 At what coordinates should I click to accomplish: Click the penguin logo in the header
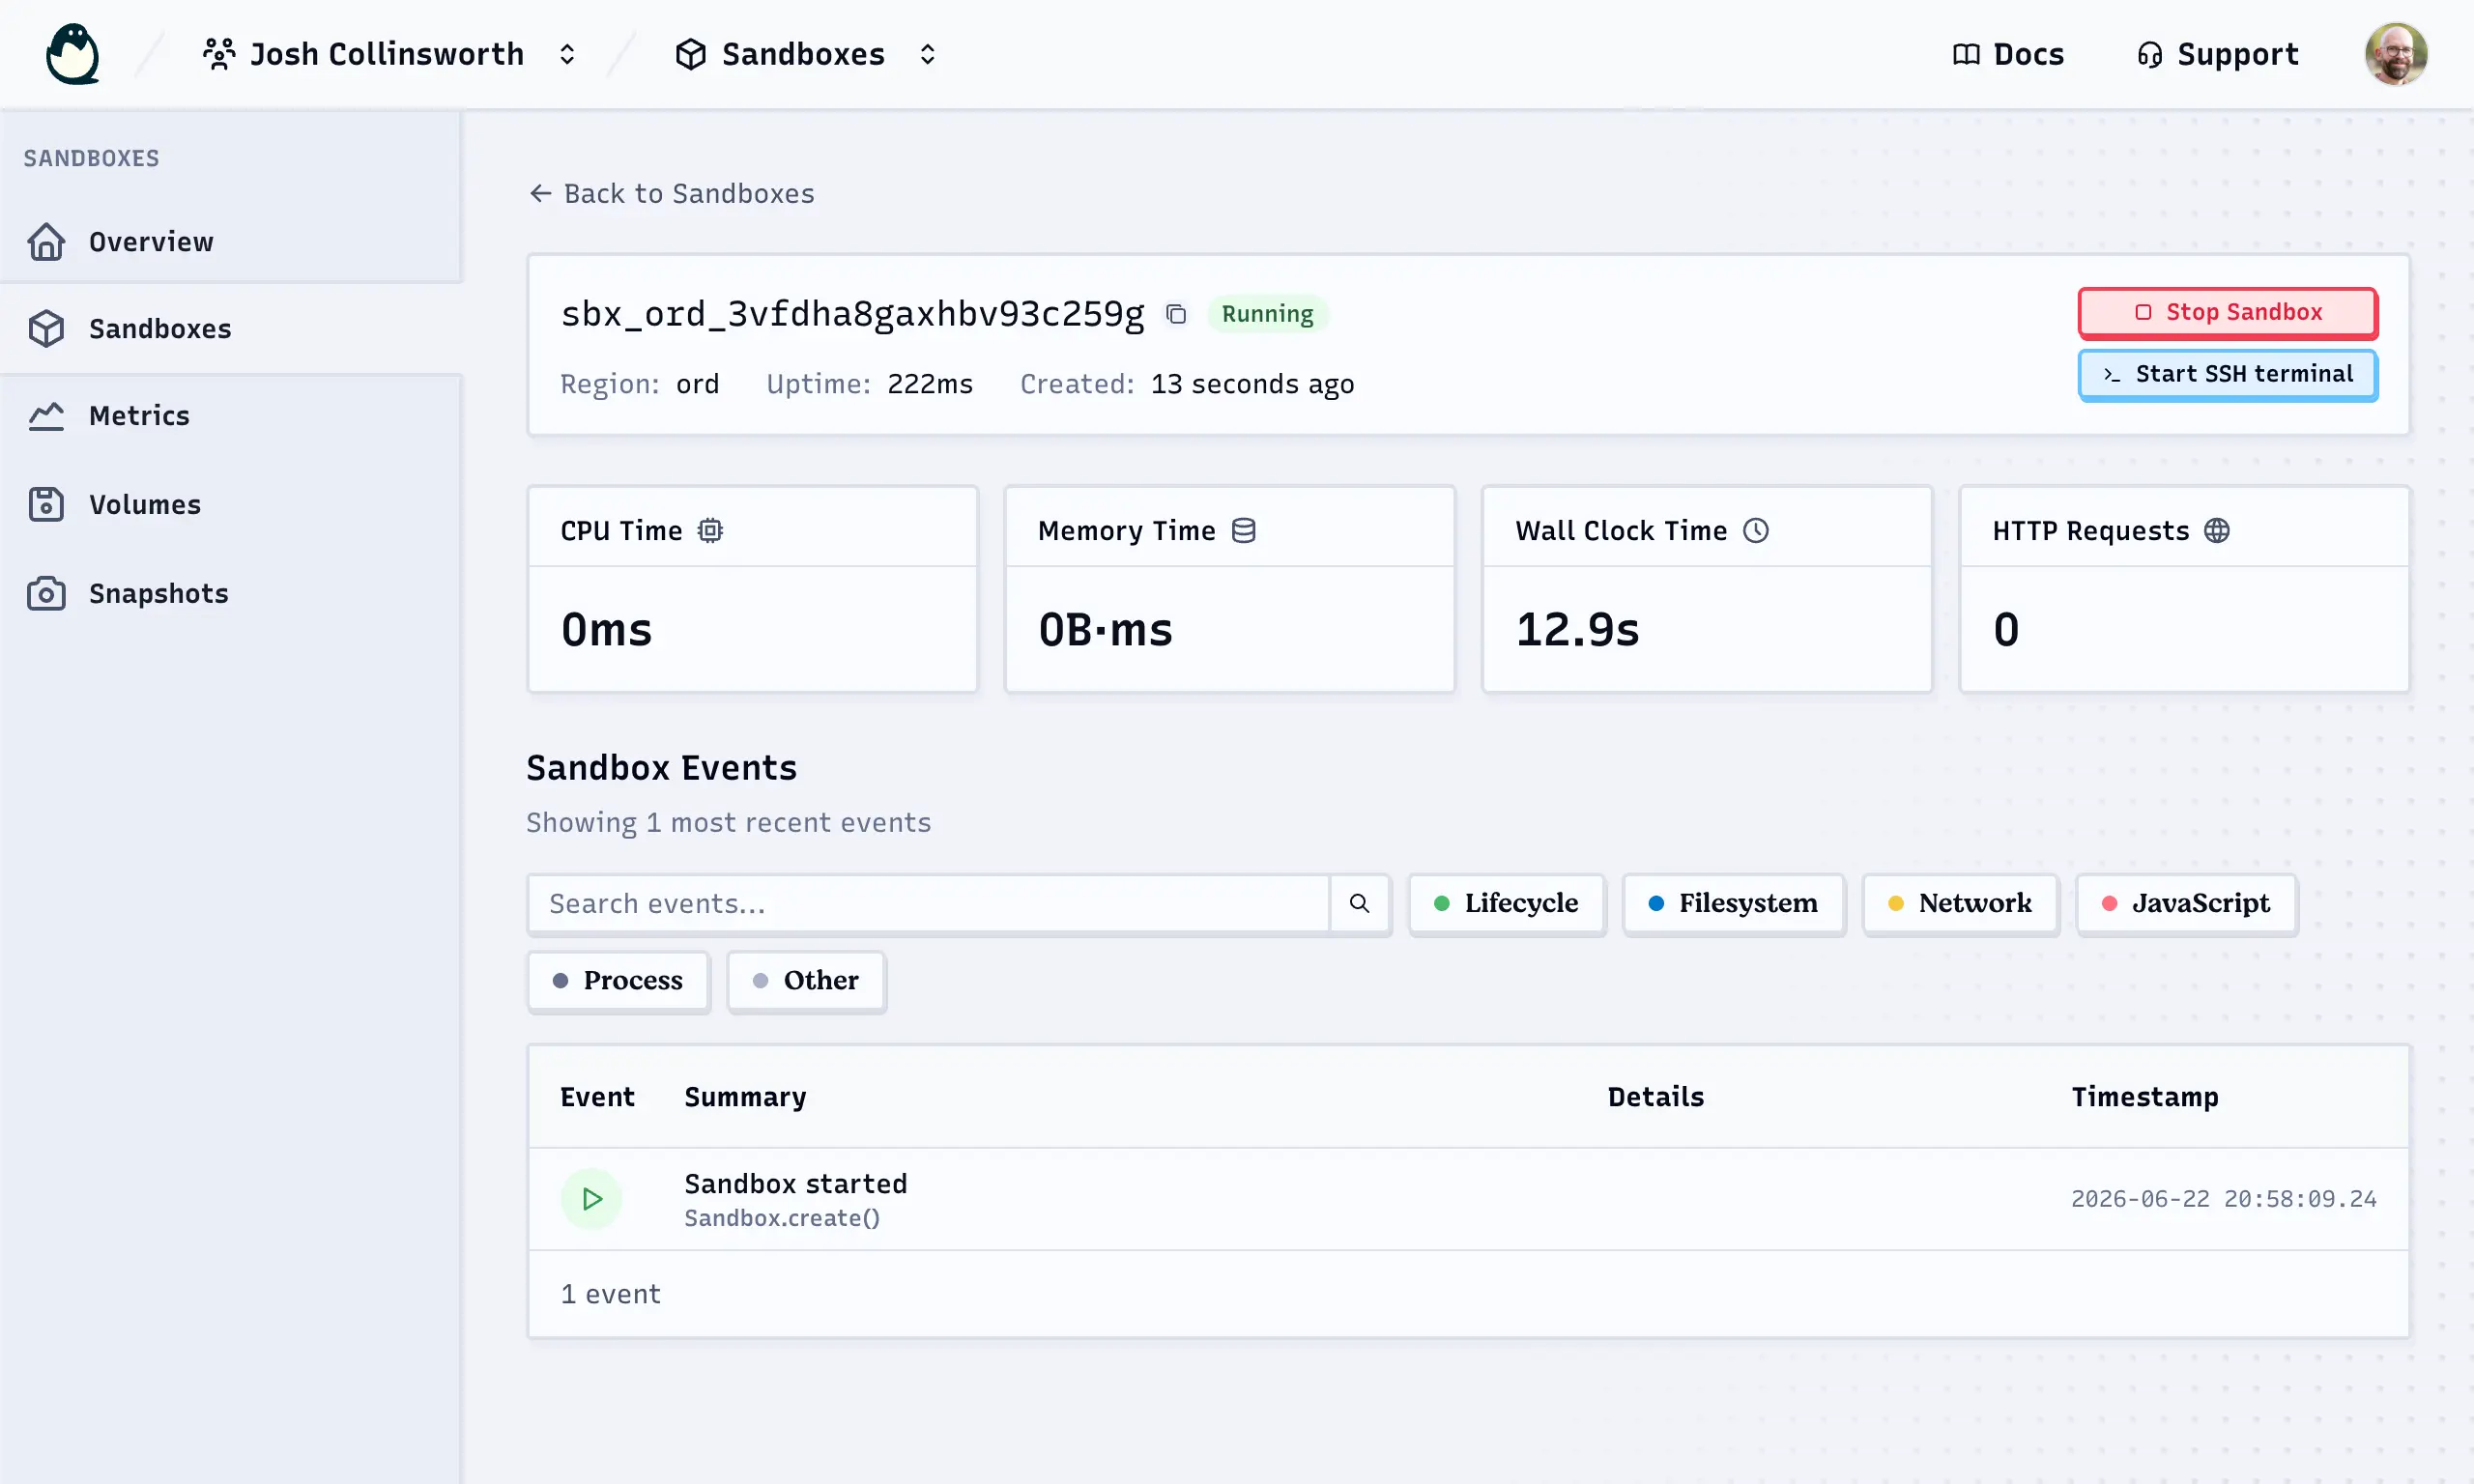73,54
